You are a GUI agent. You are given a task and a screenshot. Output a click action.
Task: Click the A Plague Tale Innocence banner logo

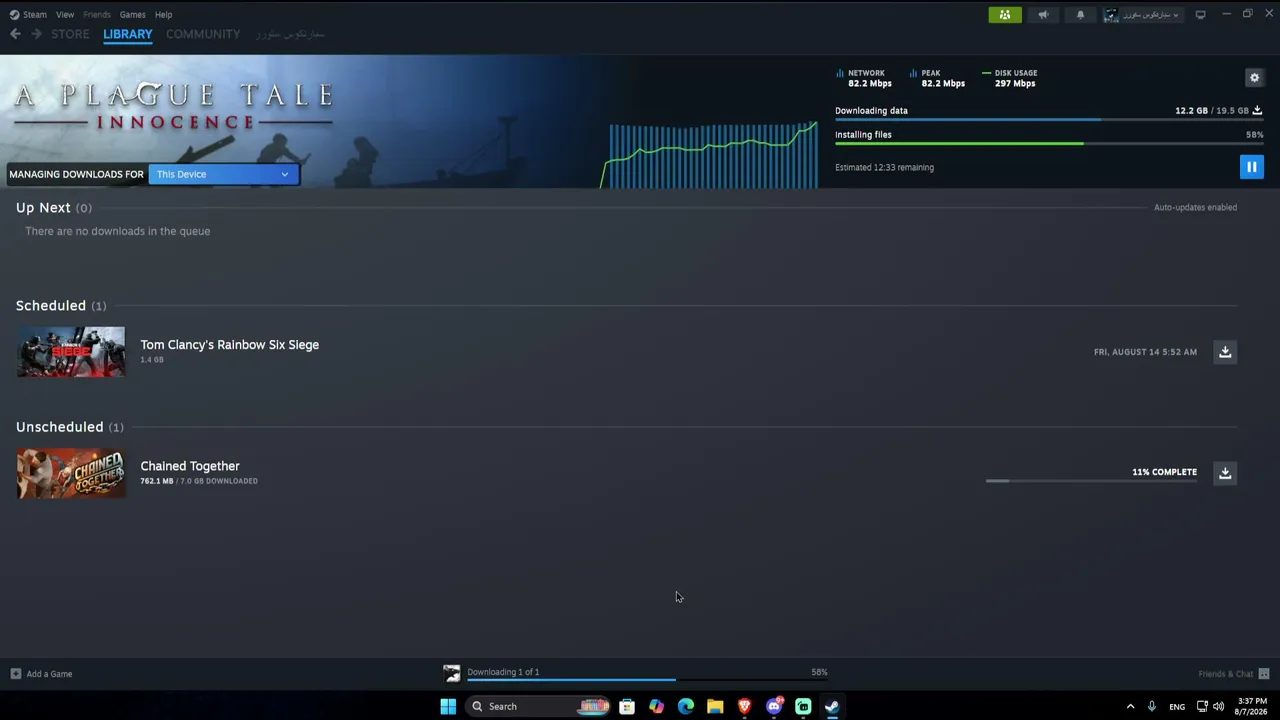[173, 107]
